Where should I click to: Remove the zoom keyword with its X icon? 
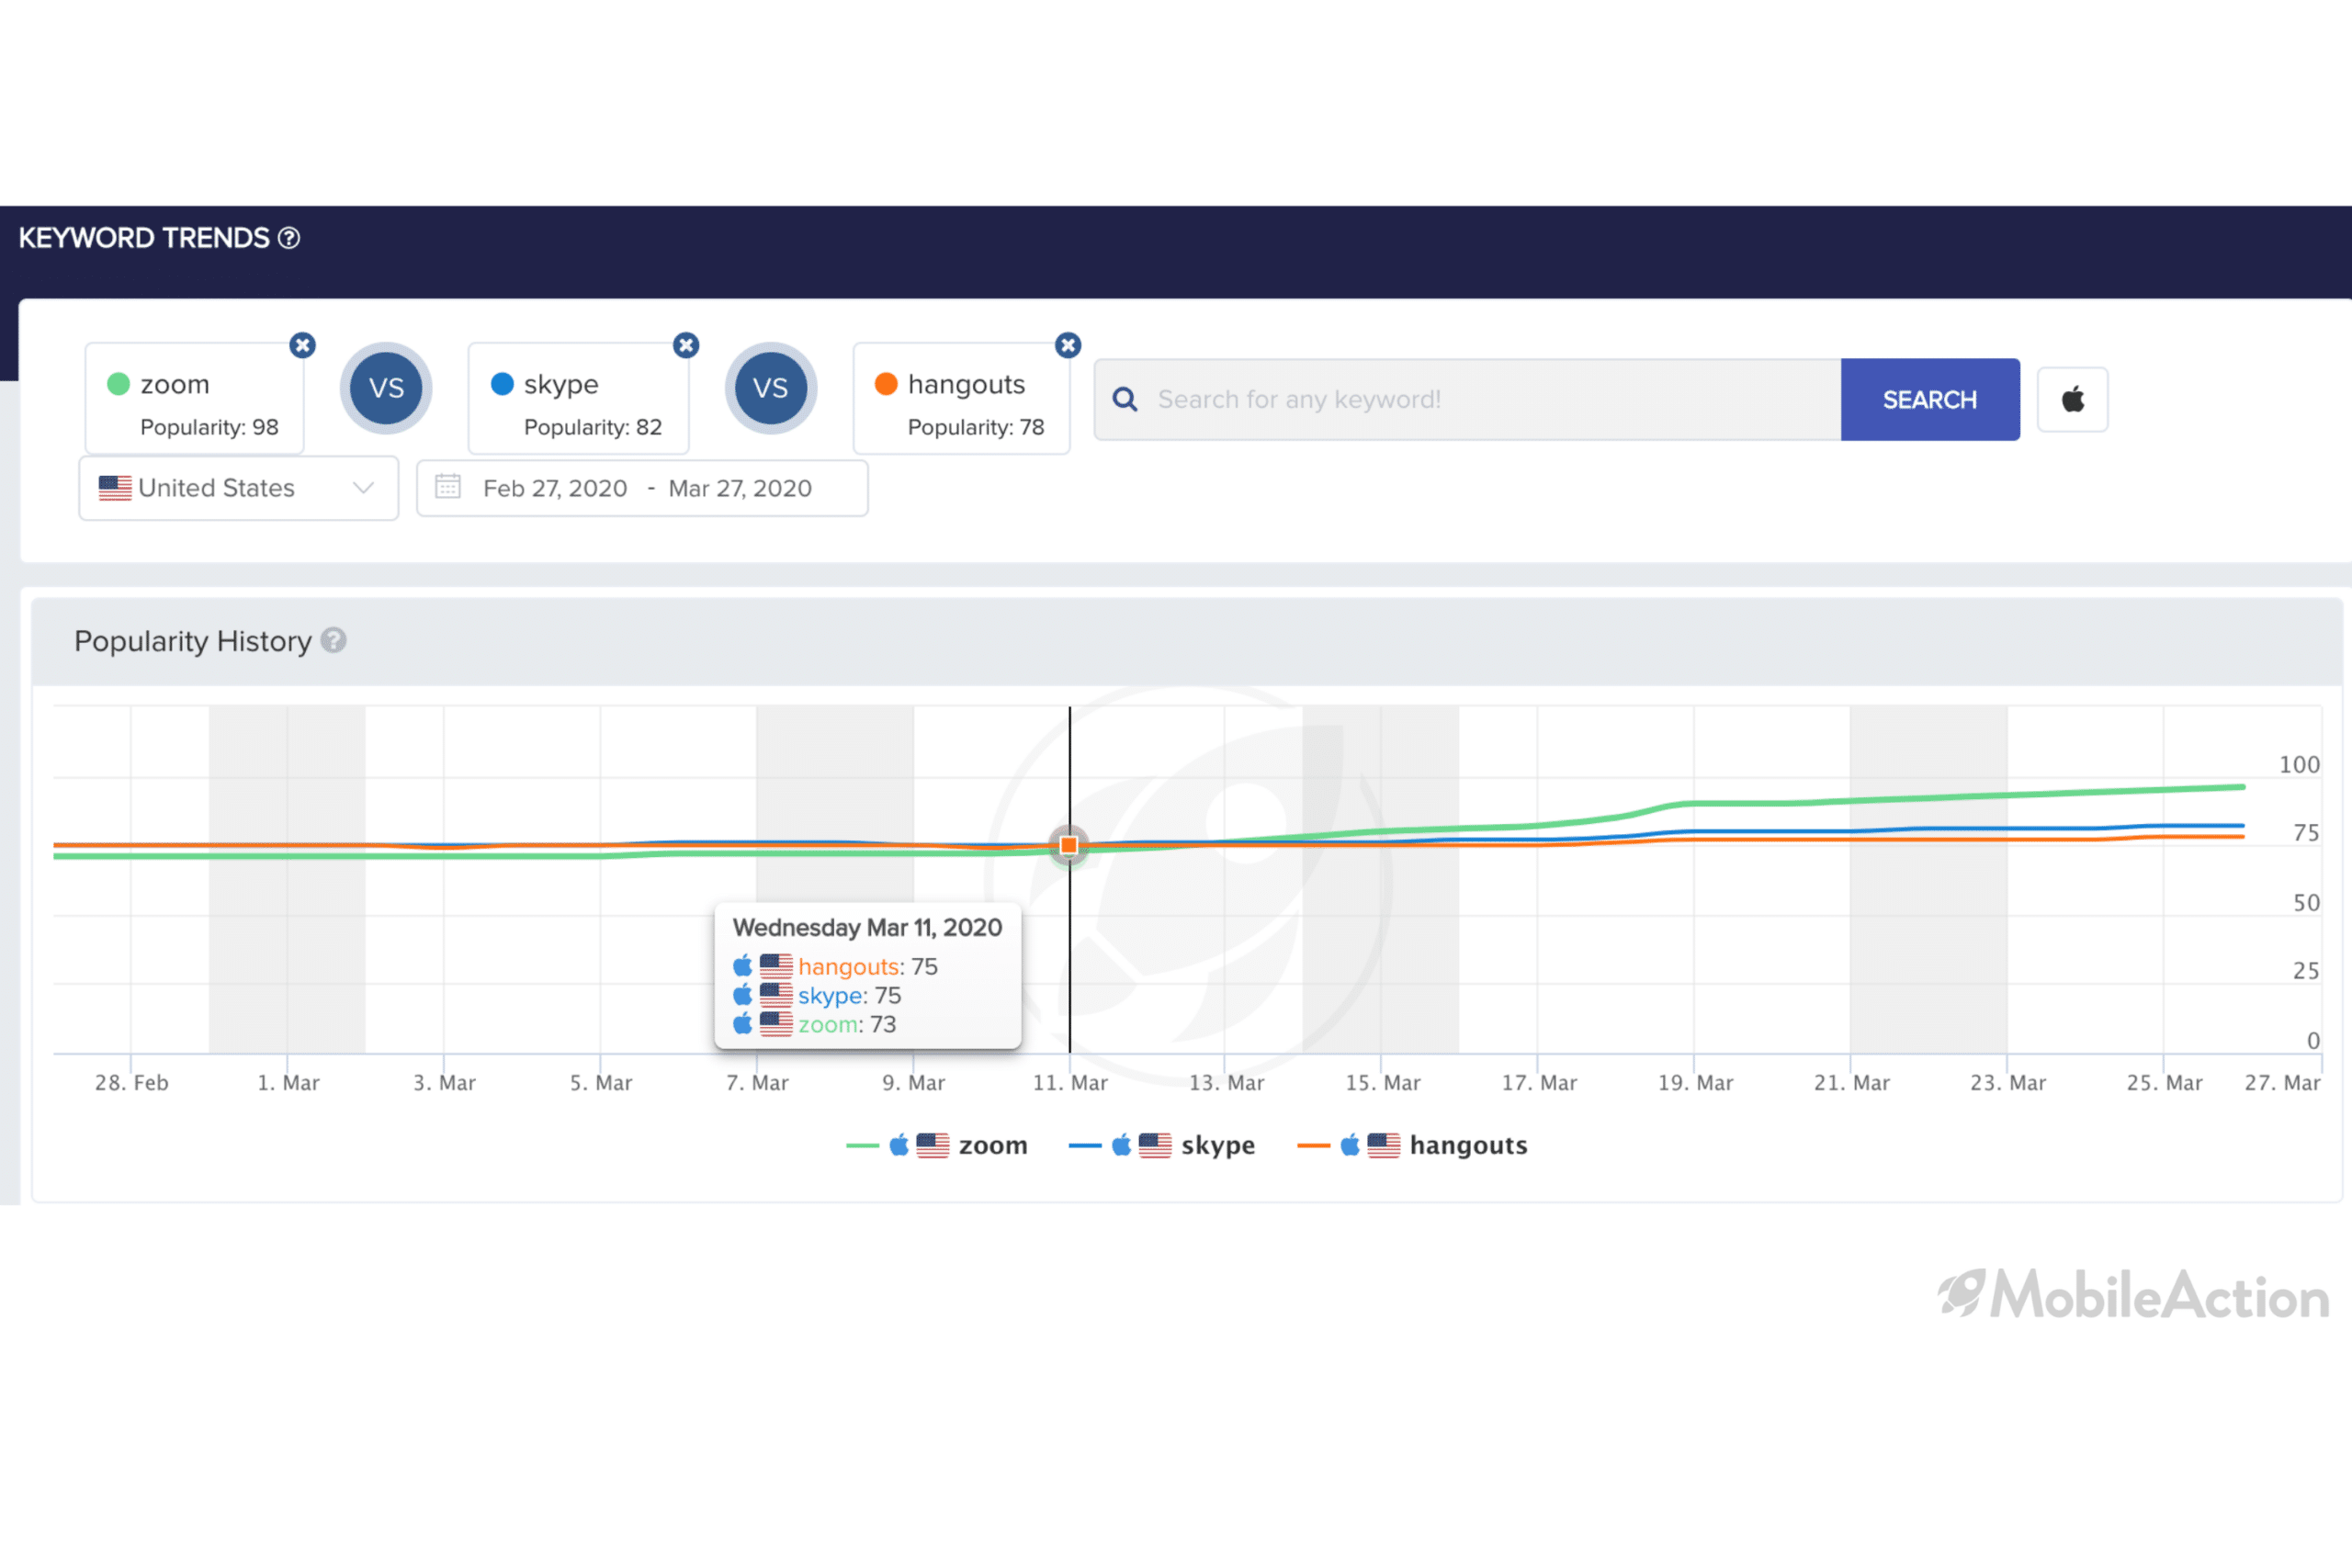tap(302, 345)
